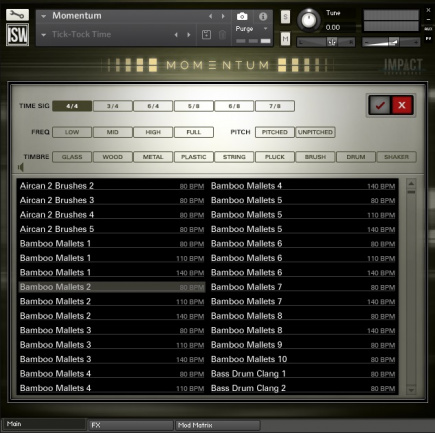Screen dimensions: 435x433
Task: Select Bamboo Mallets 6 at 110 BPM
Action: click(303, 258)
